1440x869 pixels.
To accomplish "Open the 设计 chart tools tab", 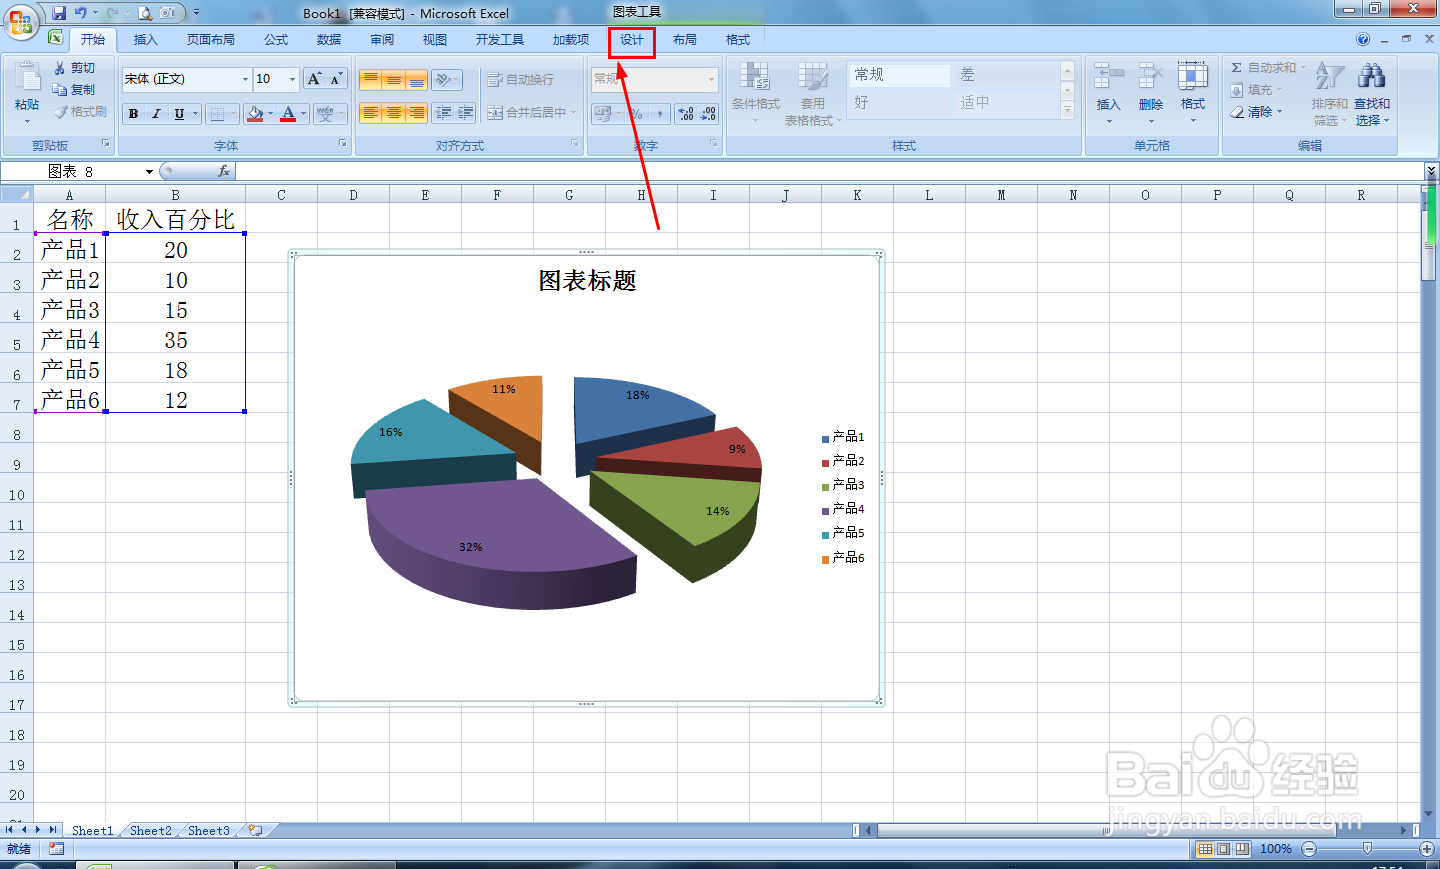I will tap(631, 40).
